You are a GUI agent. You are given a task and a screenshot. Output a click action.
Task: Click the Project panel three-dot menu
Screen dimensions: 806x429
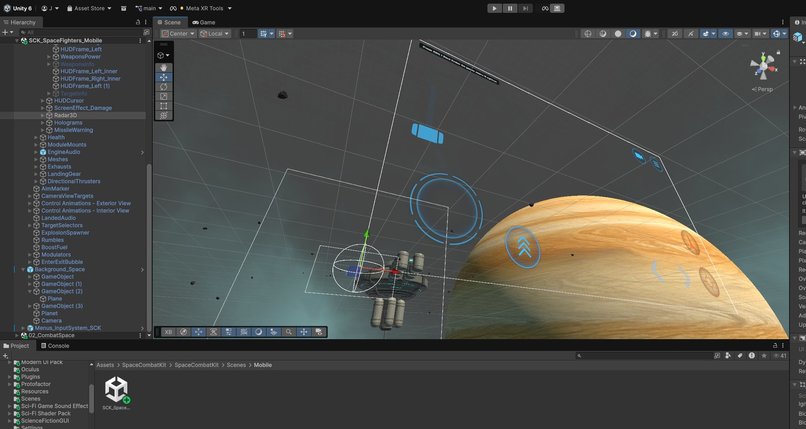[782, 346]
